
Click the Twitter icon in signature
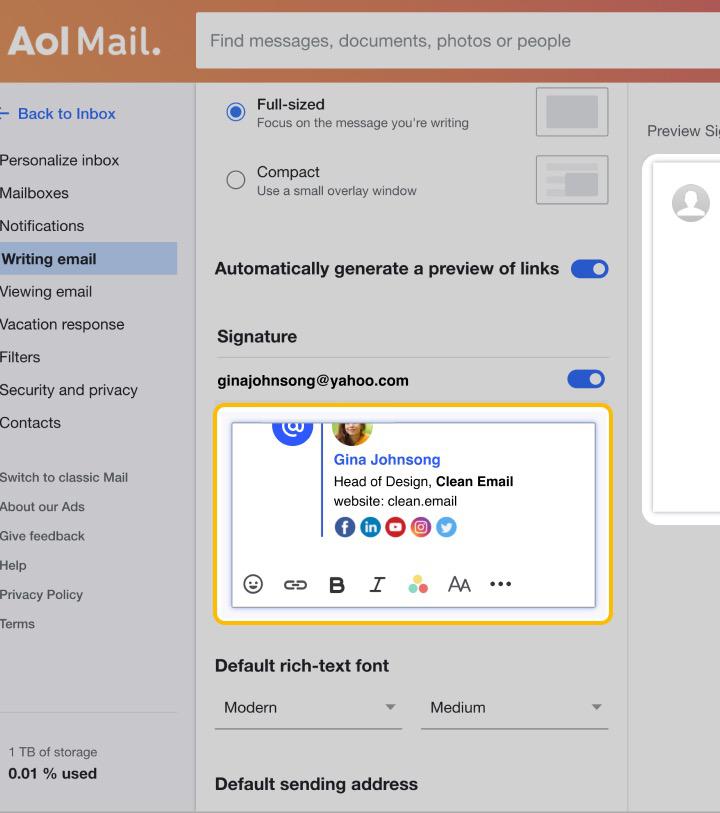pos(446,527)
